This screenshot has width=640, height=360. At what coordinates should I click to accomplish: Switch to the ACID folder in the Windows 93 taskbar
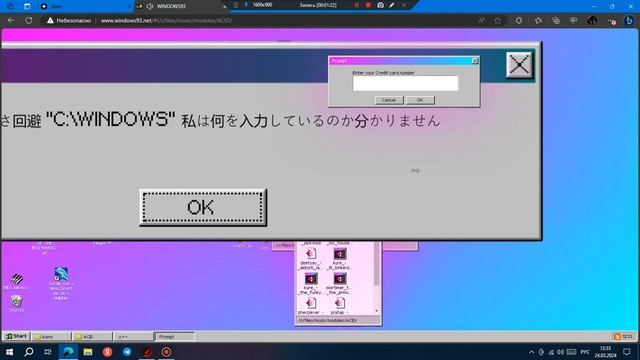pos(92,337)
